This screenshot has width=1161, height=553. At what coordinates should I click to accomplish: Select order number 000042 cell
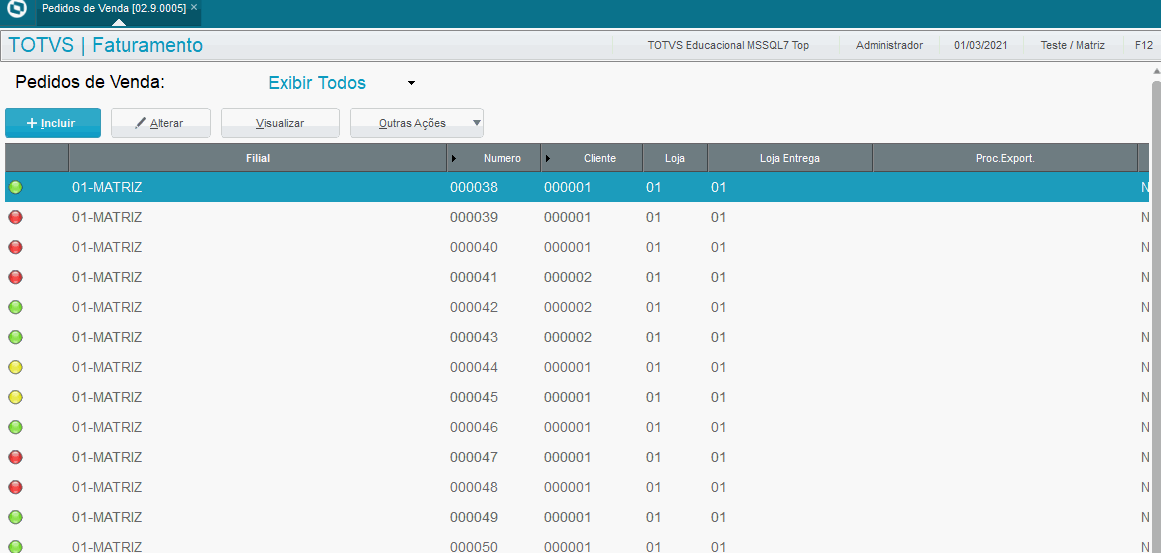coord(474,307)
